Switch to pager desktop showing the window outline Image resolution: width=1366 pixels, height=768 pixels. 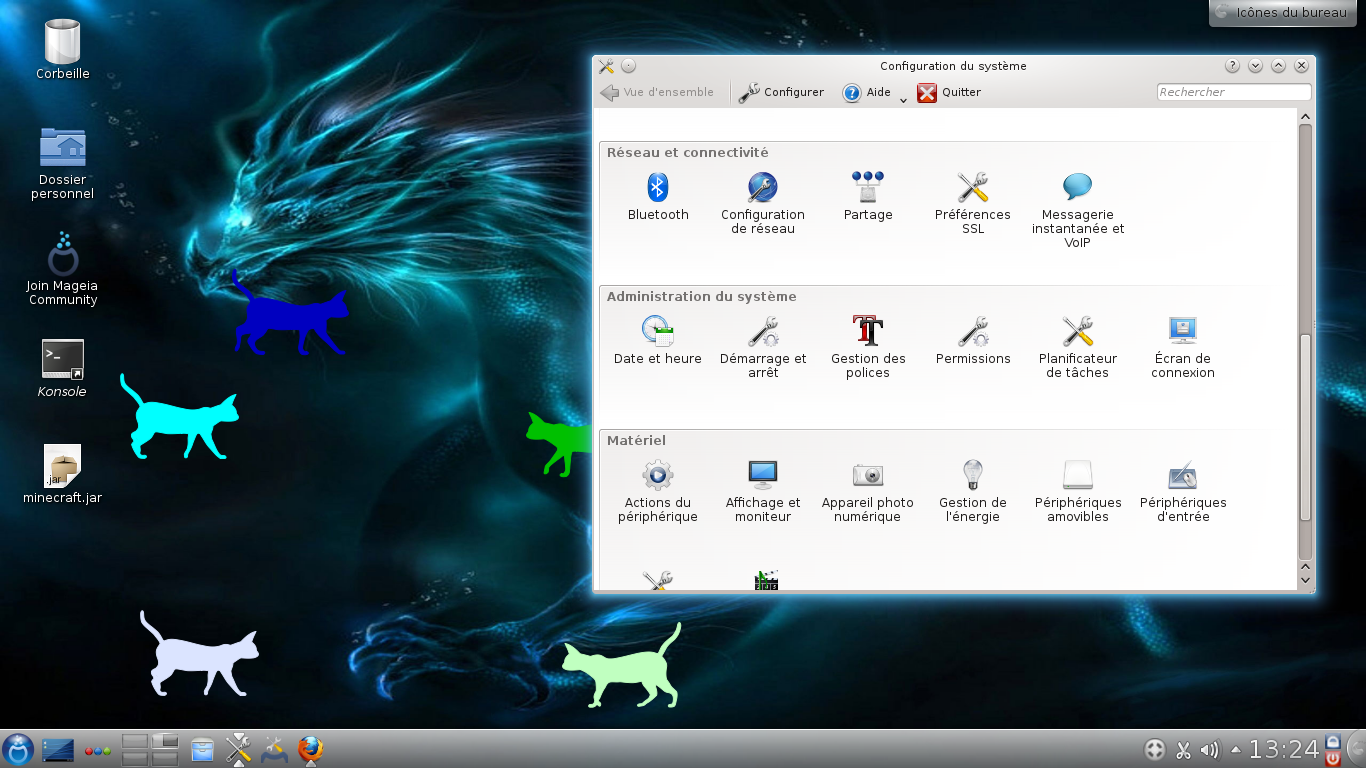pyautogui.click(x=165, y=741)
